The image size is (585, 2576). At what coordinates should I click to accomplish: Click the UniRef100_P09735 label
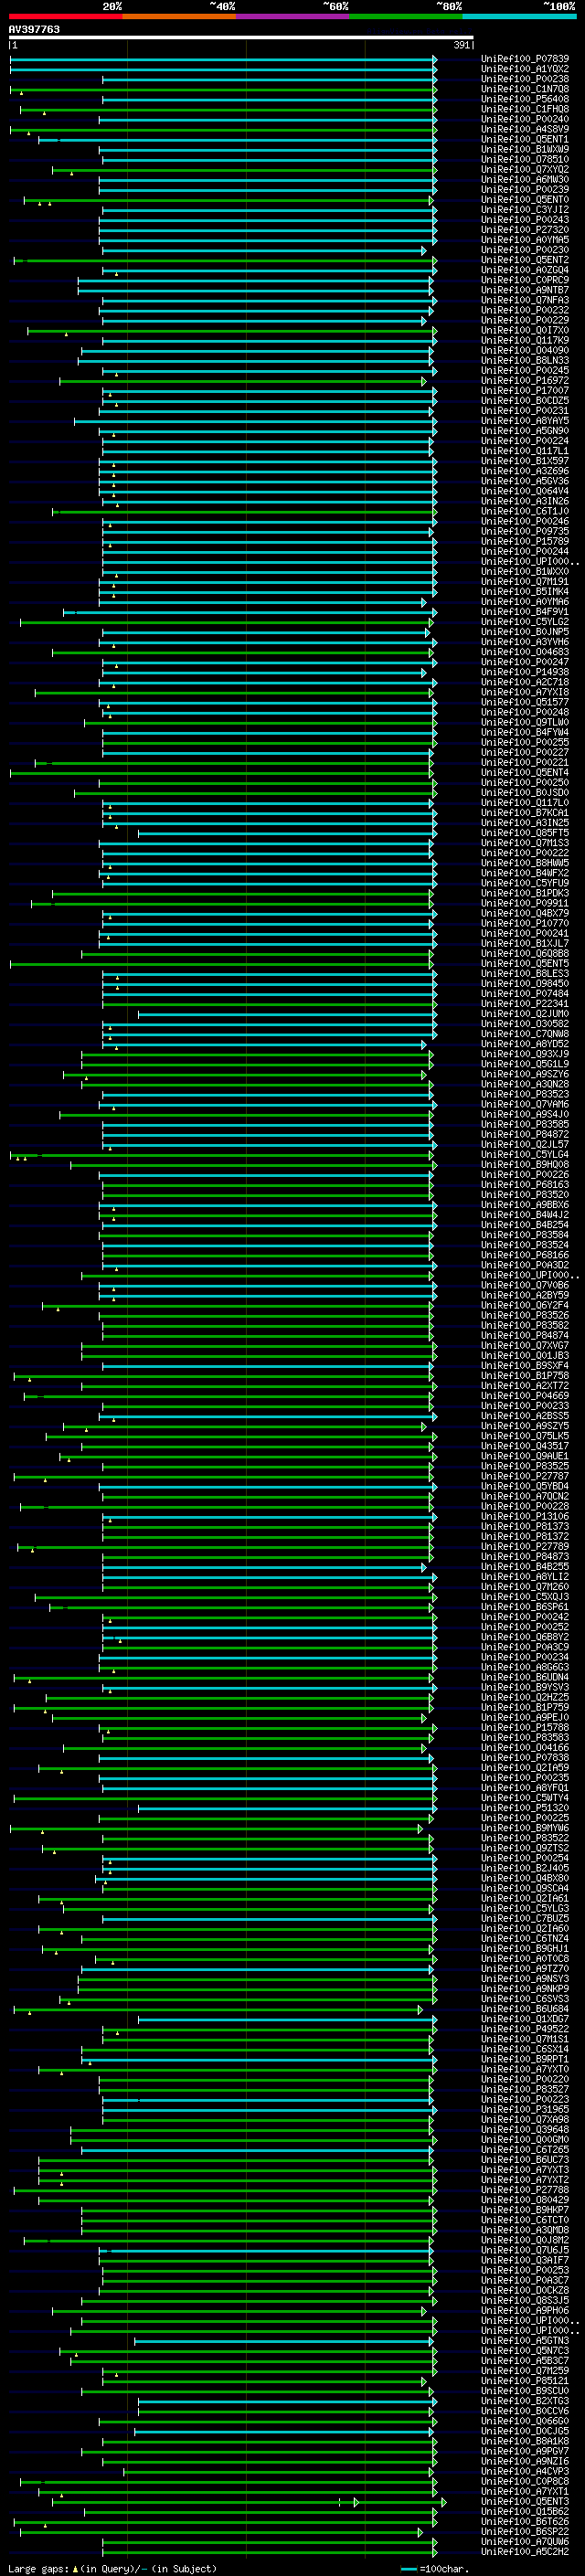click(525, 531)
